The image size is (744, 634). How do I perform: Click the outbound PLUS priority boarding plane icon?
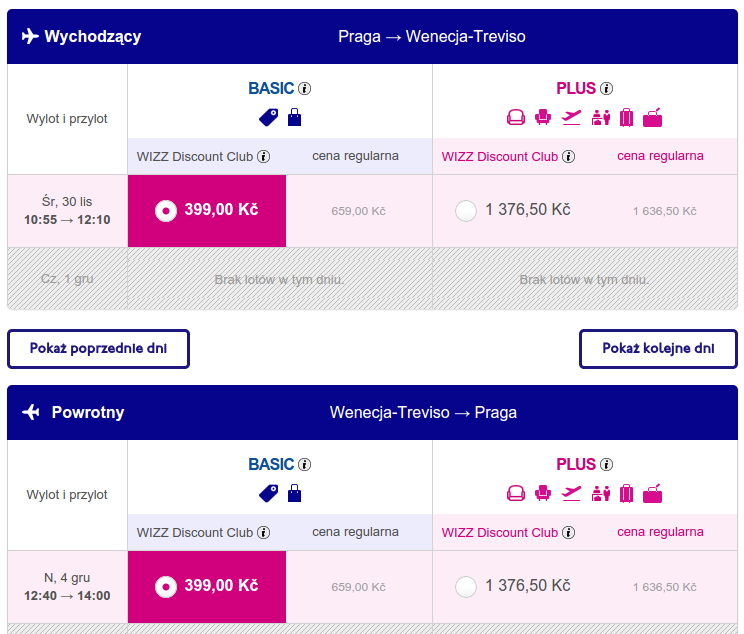click(x=571, y=117)
